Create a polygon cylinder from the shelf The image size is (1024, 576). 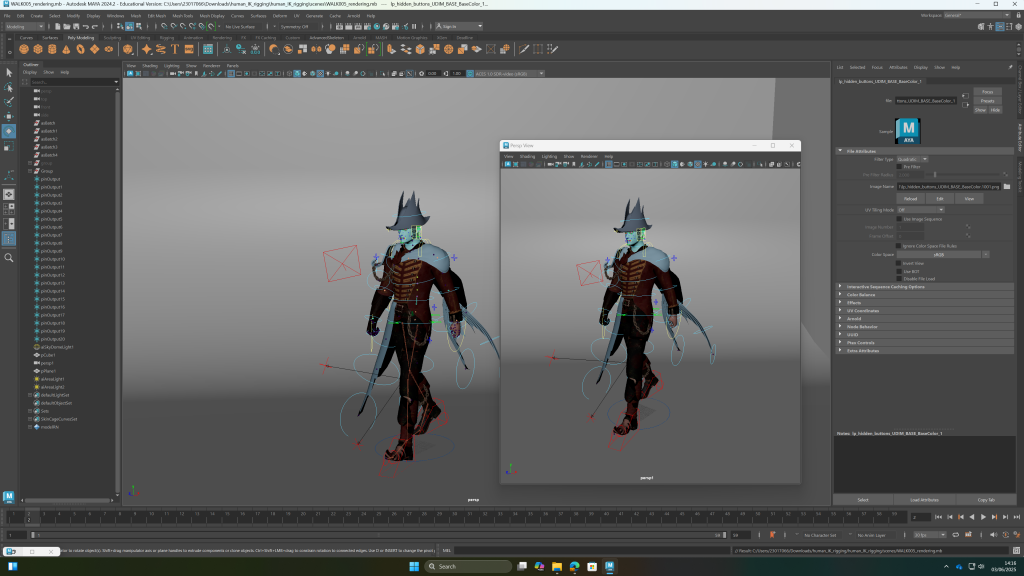(52, 49)
